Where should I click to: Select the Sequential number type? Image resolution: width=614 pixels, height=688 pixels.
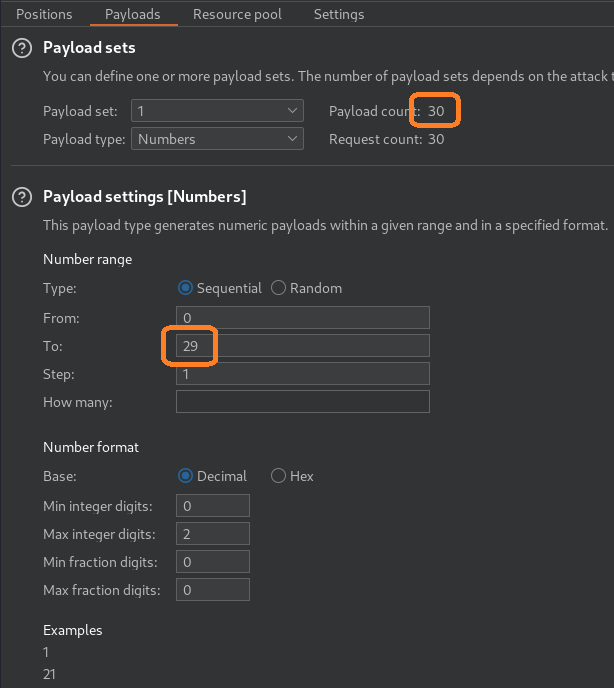185,288
